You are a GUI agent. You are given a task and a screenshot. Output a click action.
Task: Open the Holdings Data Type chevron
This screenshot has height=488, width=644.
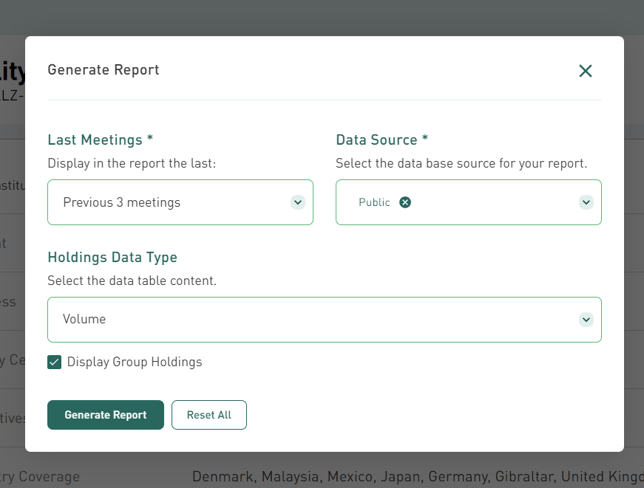click(586, 320)
